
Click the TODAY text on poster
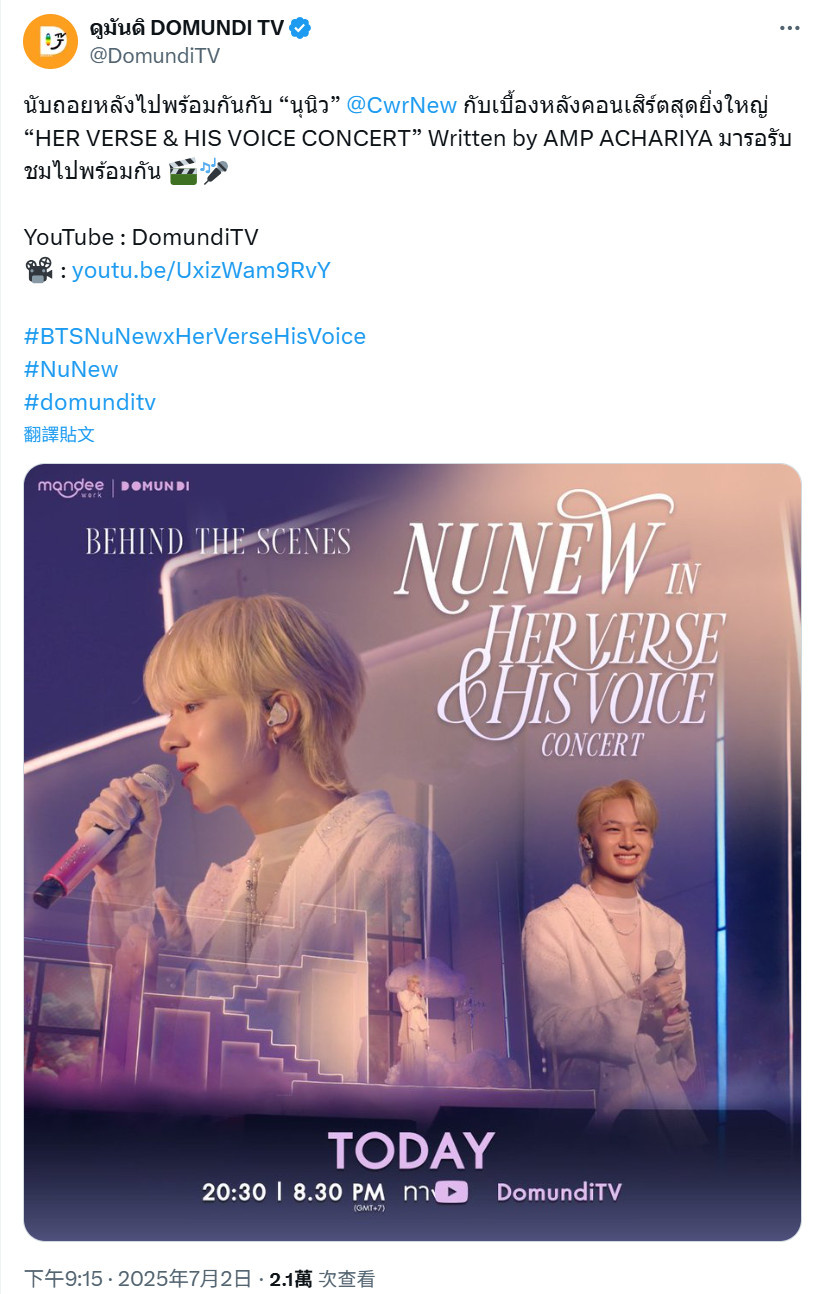[411, 1150]
